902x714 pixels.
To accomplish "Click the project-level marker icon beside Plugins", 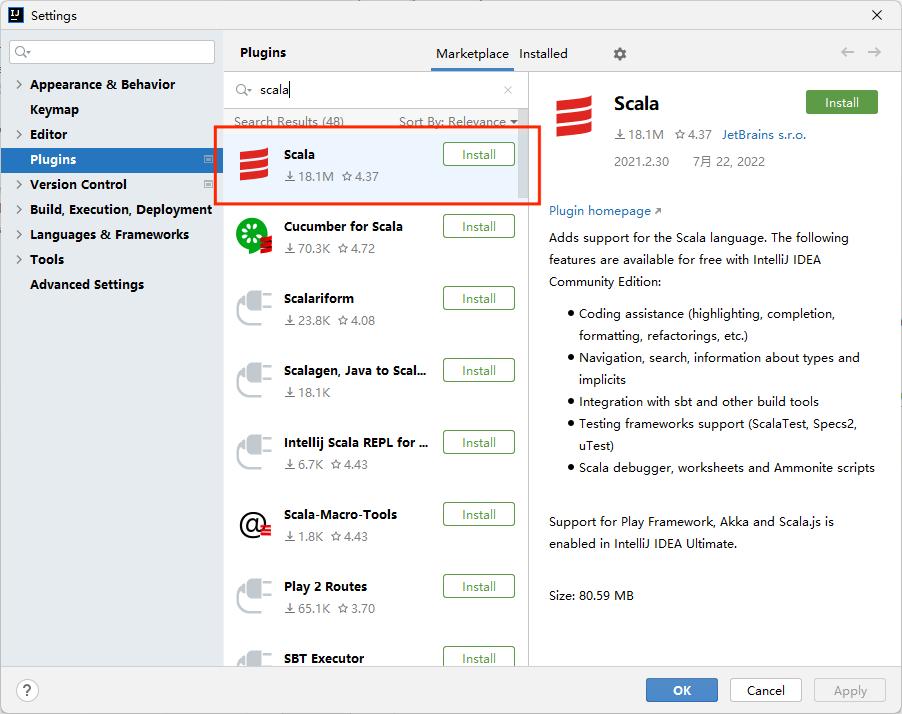I will [x=208, y=159].
